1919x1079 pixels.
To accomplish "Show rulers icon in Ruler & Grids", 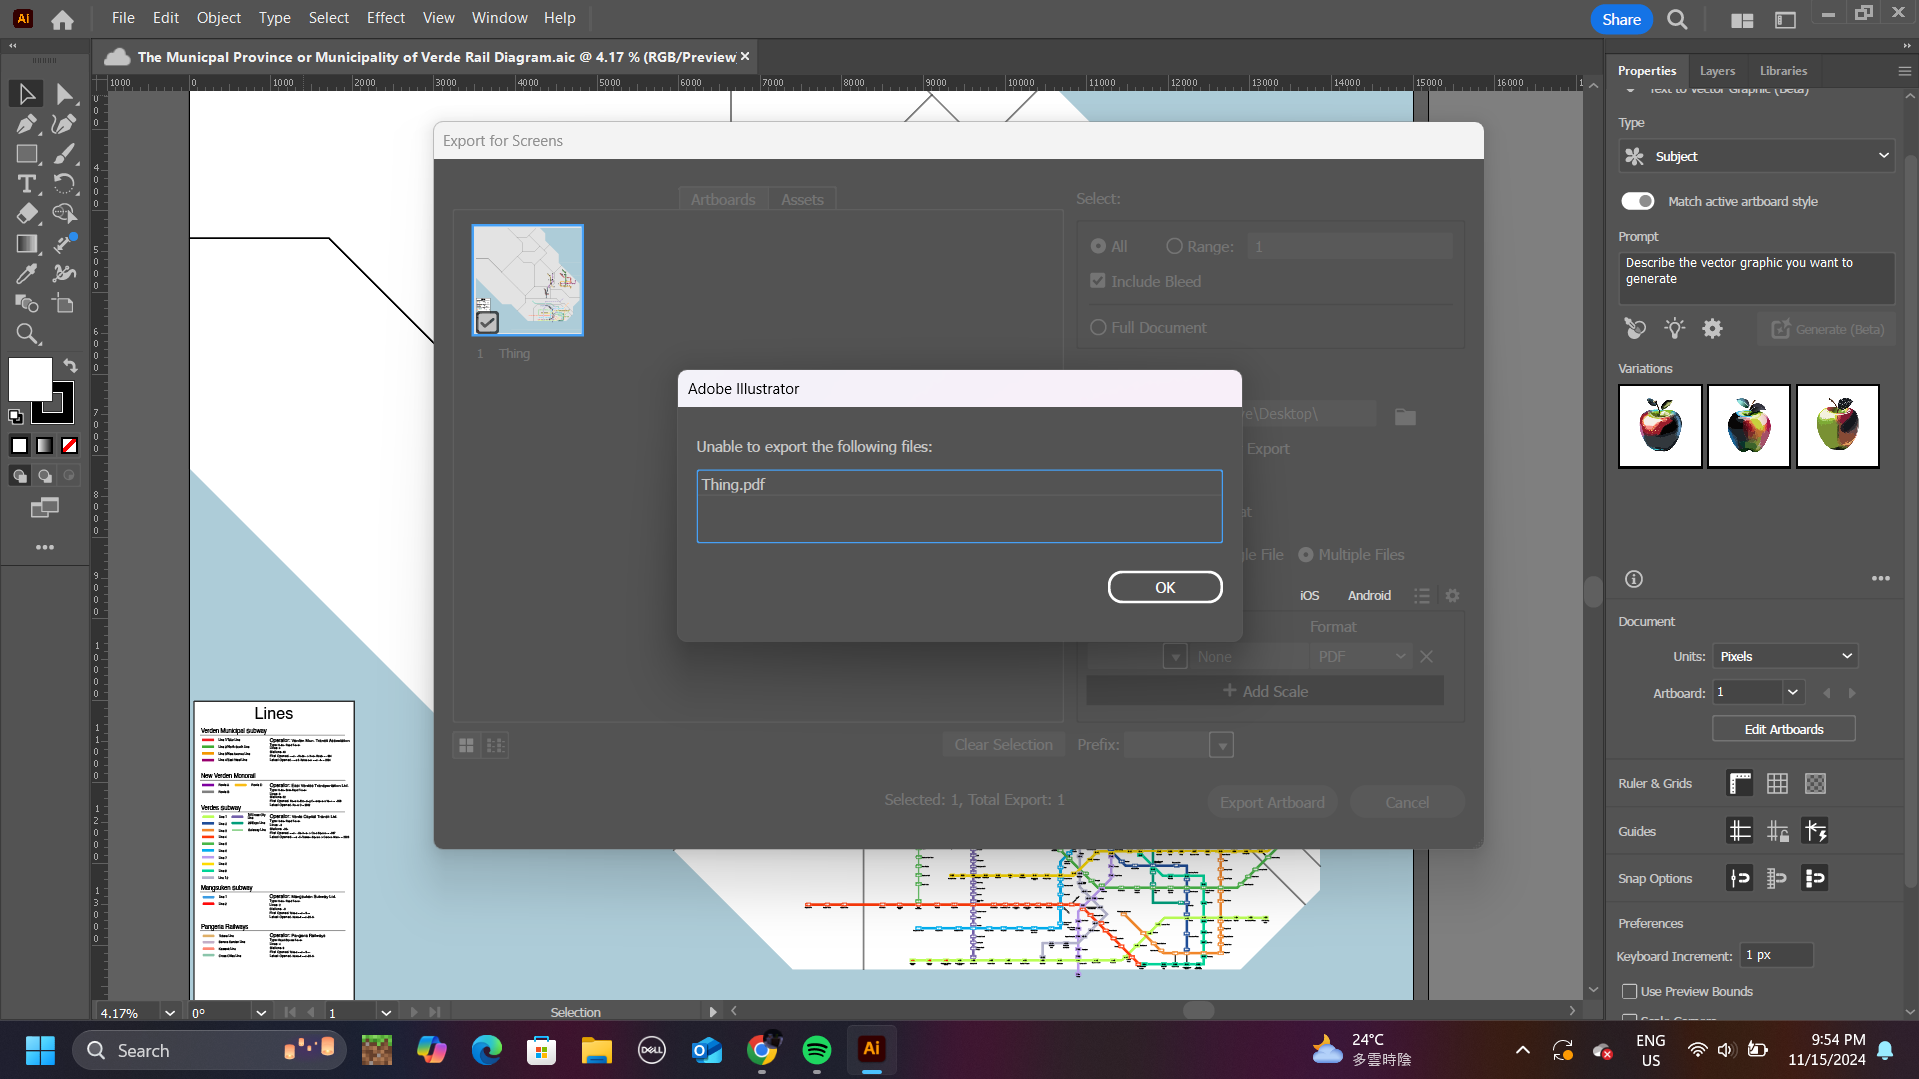I will [1740, 784].
